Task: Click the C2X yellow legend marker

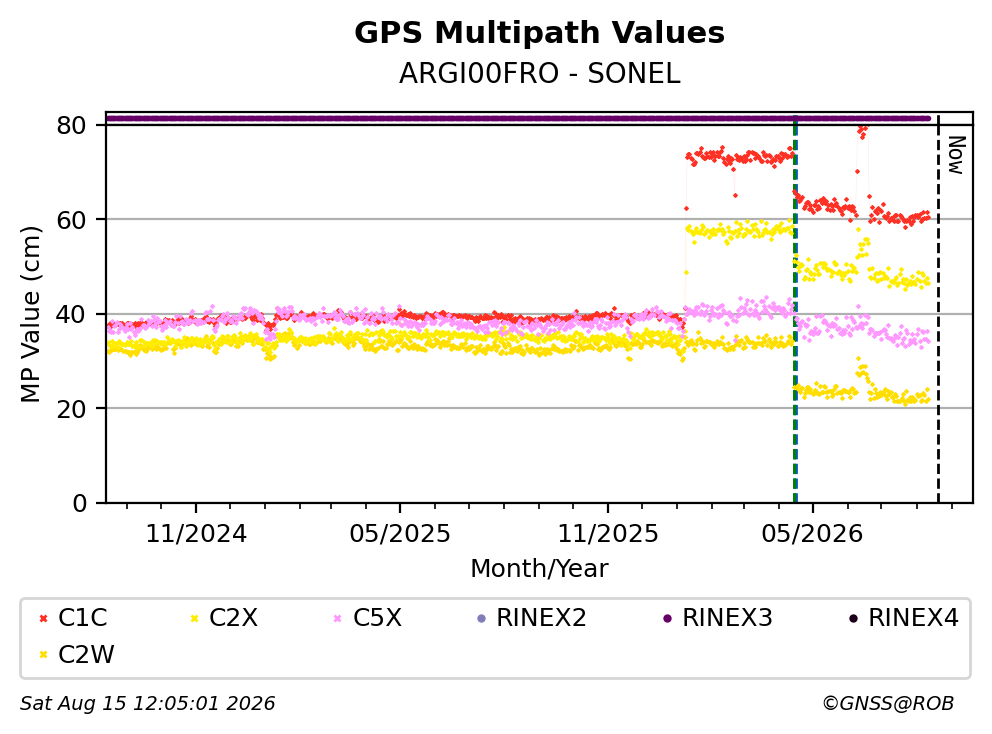Action: tap(194, 618)
